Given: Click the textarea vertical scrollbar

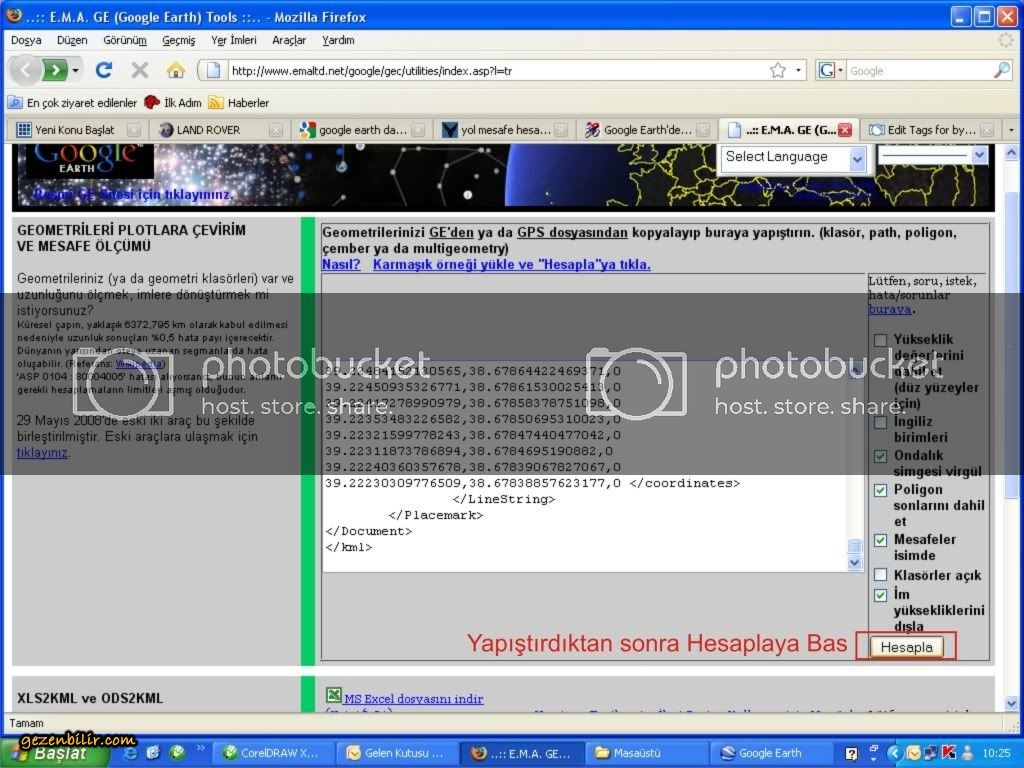Looking at the screenshot, I should pos(854,460).
